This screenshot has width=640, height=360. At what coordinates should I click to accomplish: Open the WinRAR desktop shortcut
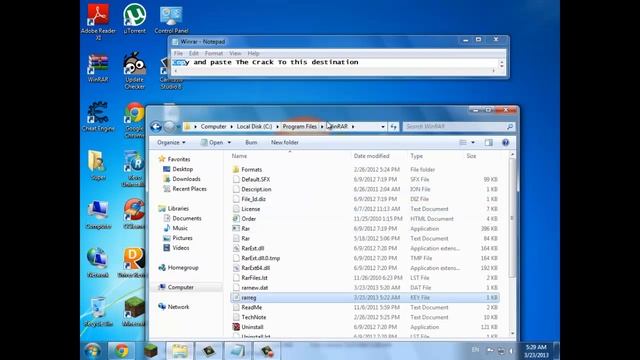(98, 68)
